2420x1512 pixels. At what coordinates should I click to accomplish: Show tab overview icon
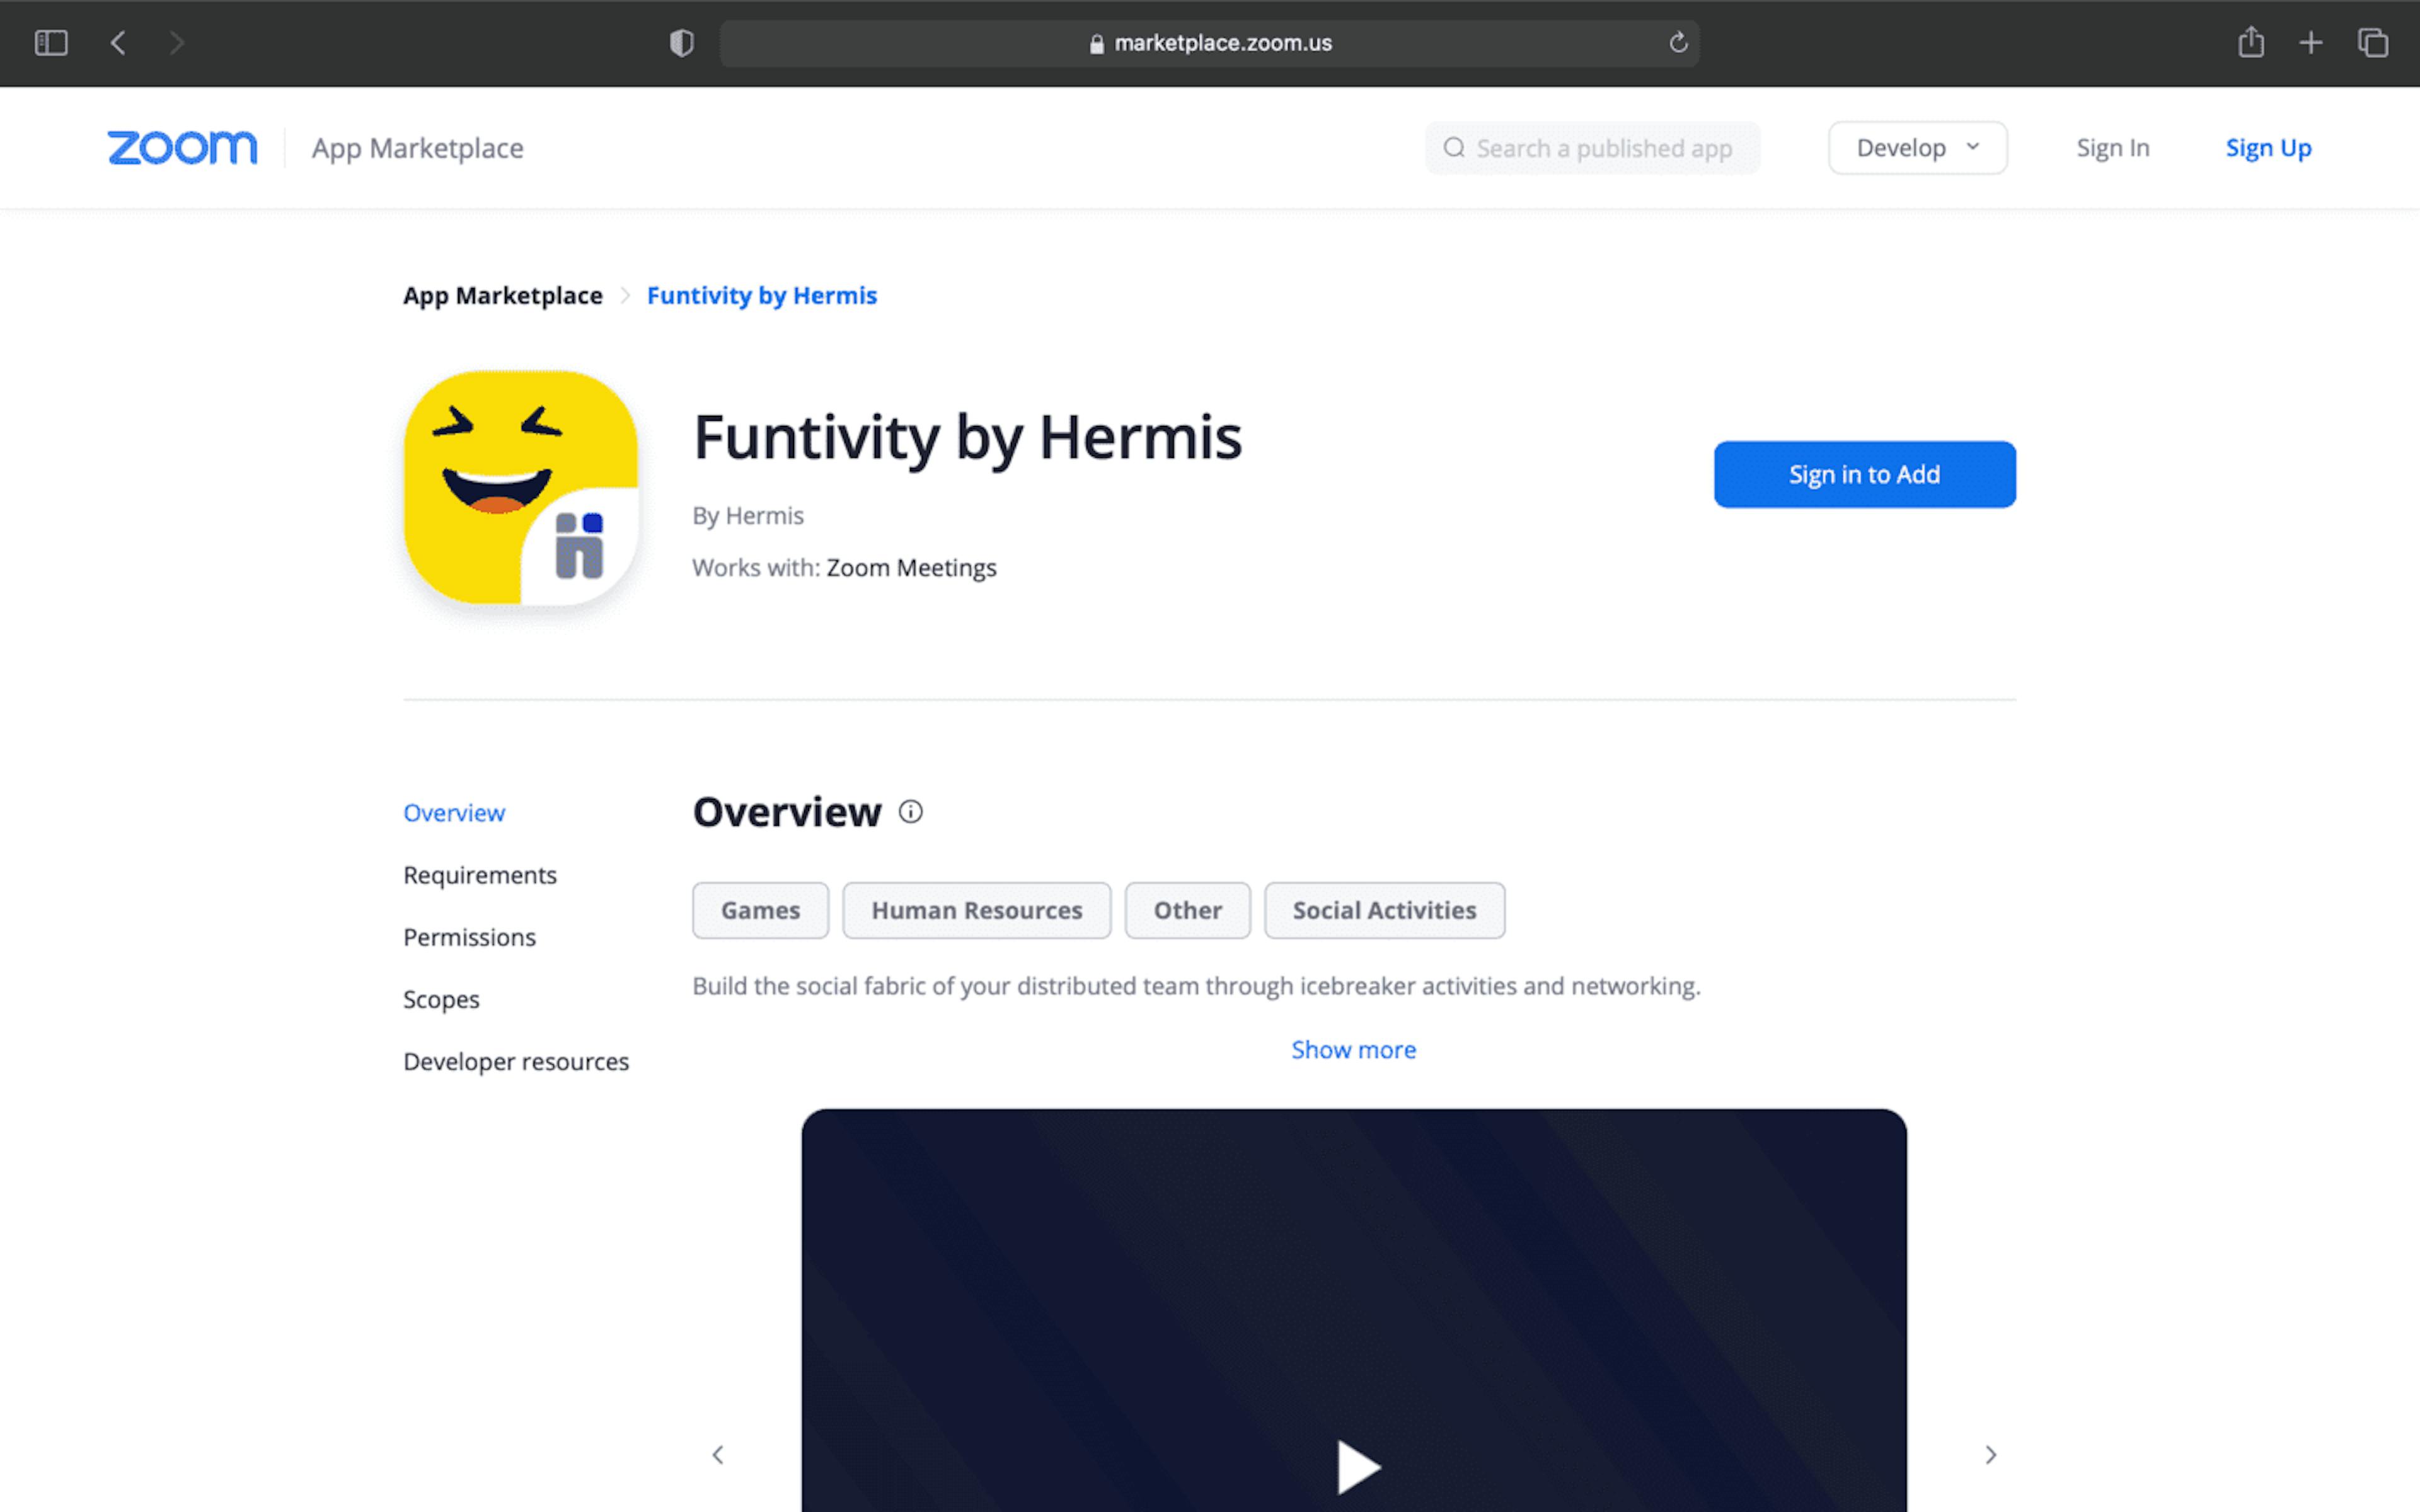(x=2373, y=43)
